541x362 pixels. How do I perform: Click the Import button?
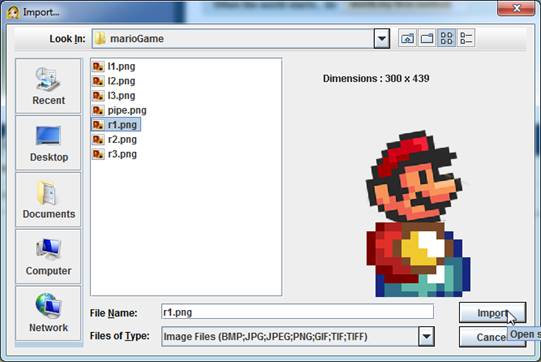pyautogui.click(x=492, y=313)
